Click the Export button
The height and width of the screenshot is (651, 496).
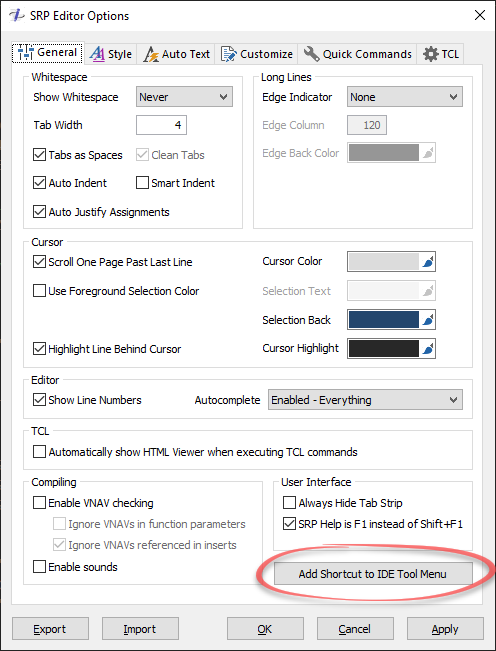pos(50,629)
